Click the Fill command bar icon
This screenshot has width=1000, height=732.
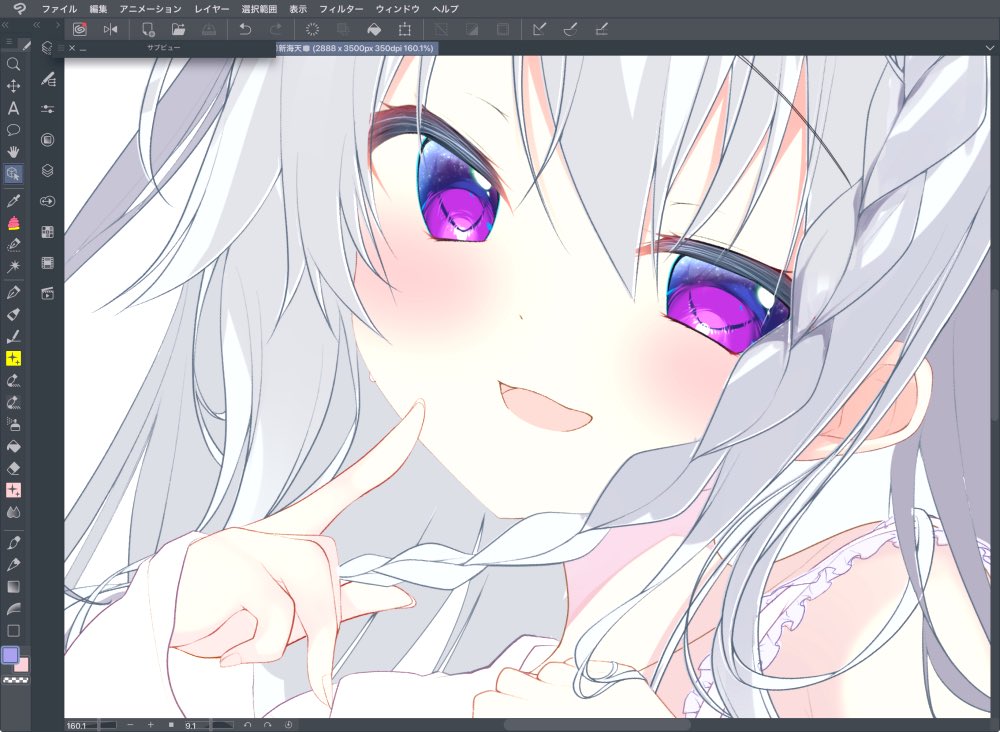coord(374,29)
